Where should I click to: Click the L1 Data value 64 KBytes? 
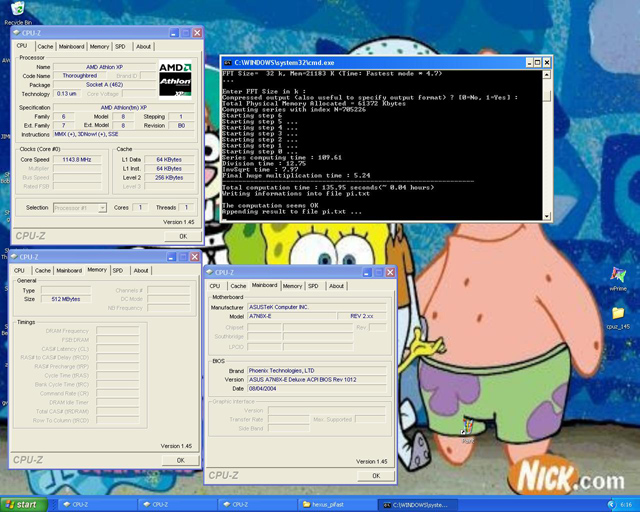(169, 160)
